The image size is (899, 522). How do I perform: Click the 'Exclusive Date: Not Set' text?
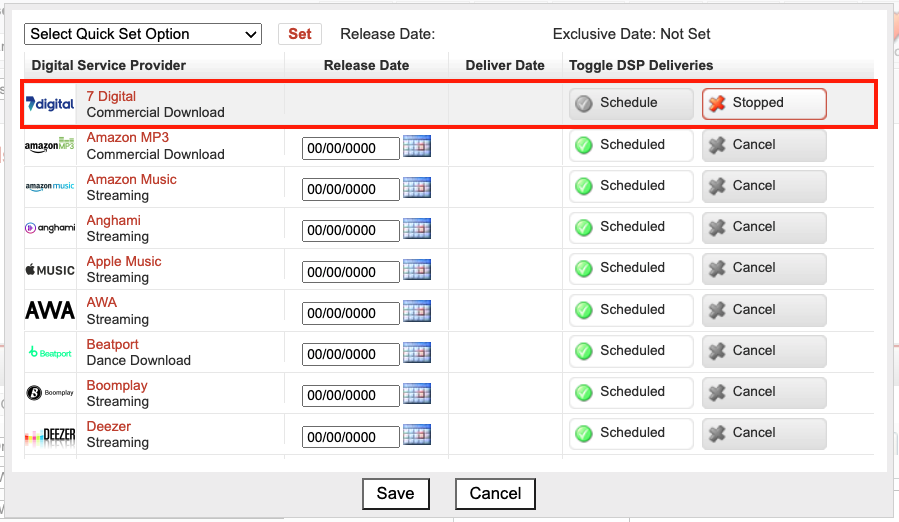pyautogui.click(x=631, y=34)
